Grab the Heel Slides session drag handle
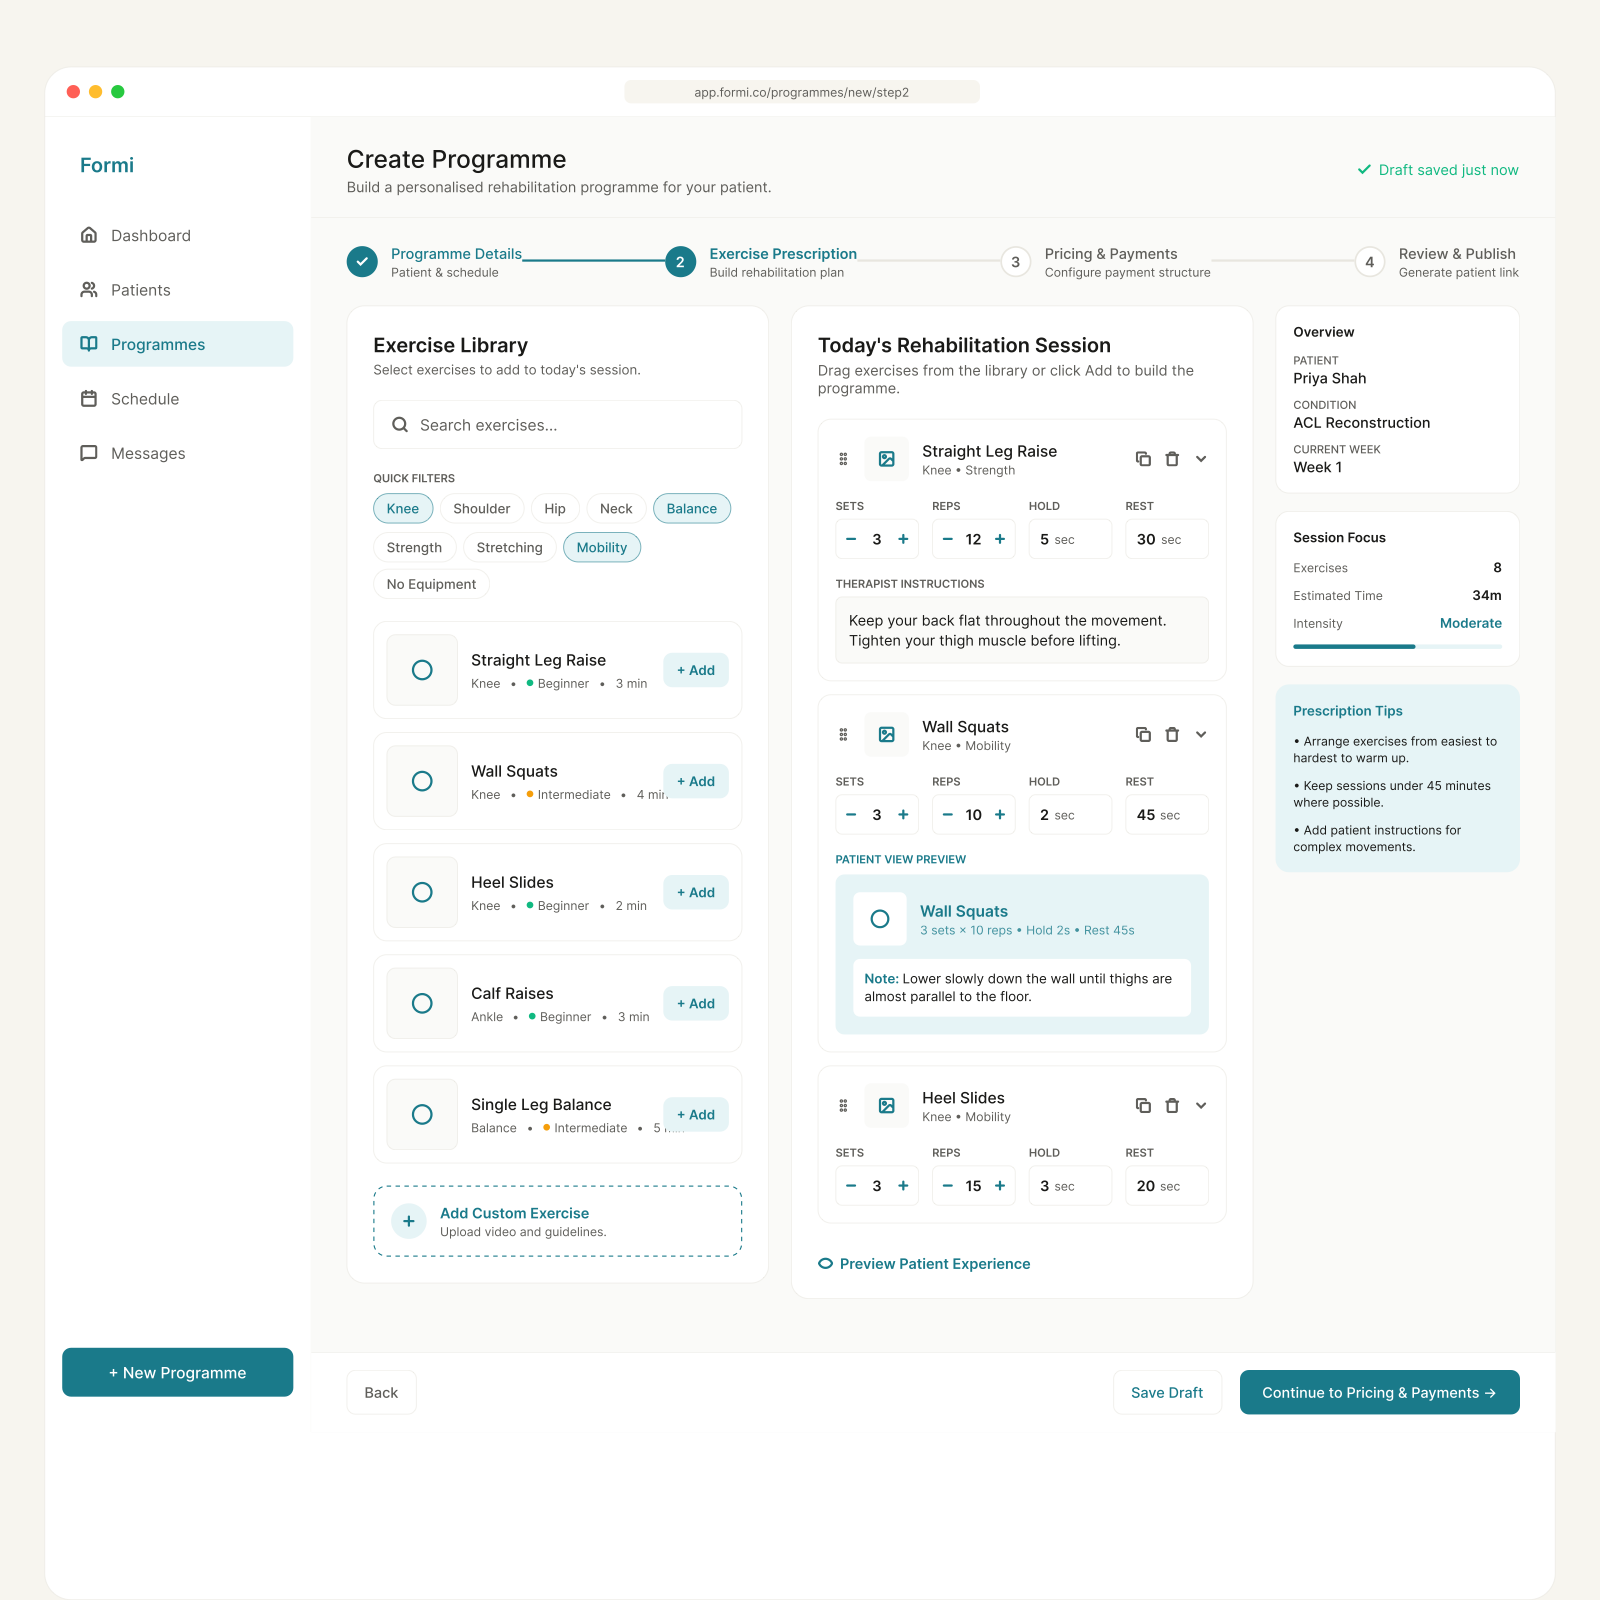 (x=843, y=1105)
